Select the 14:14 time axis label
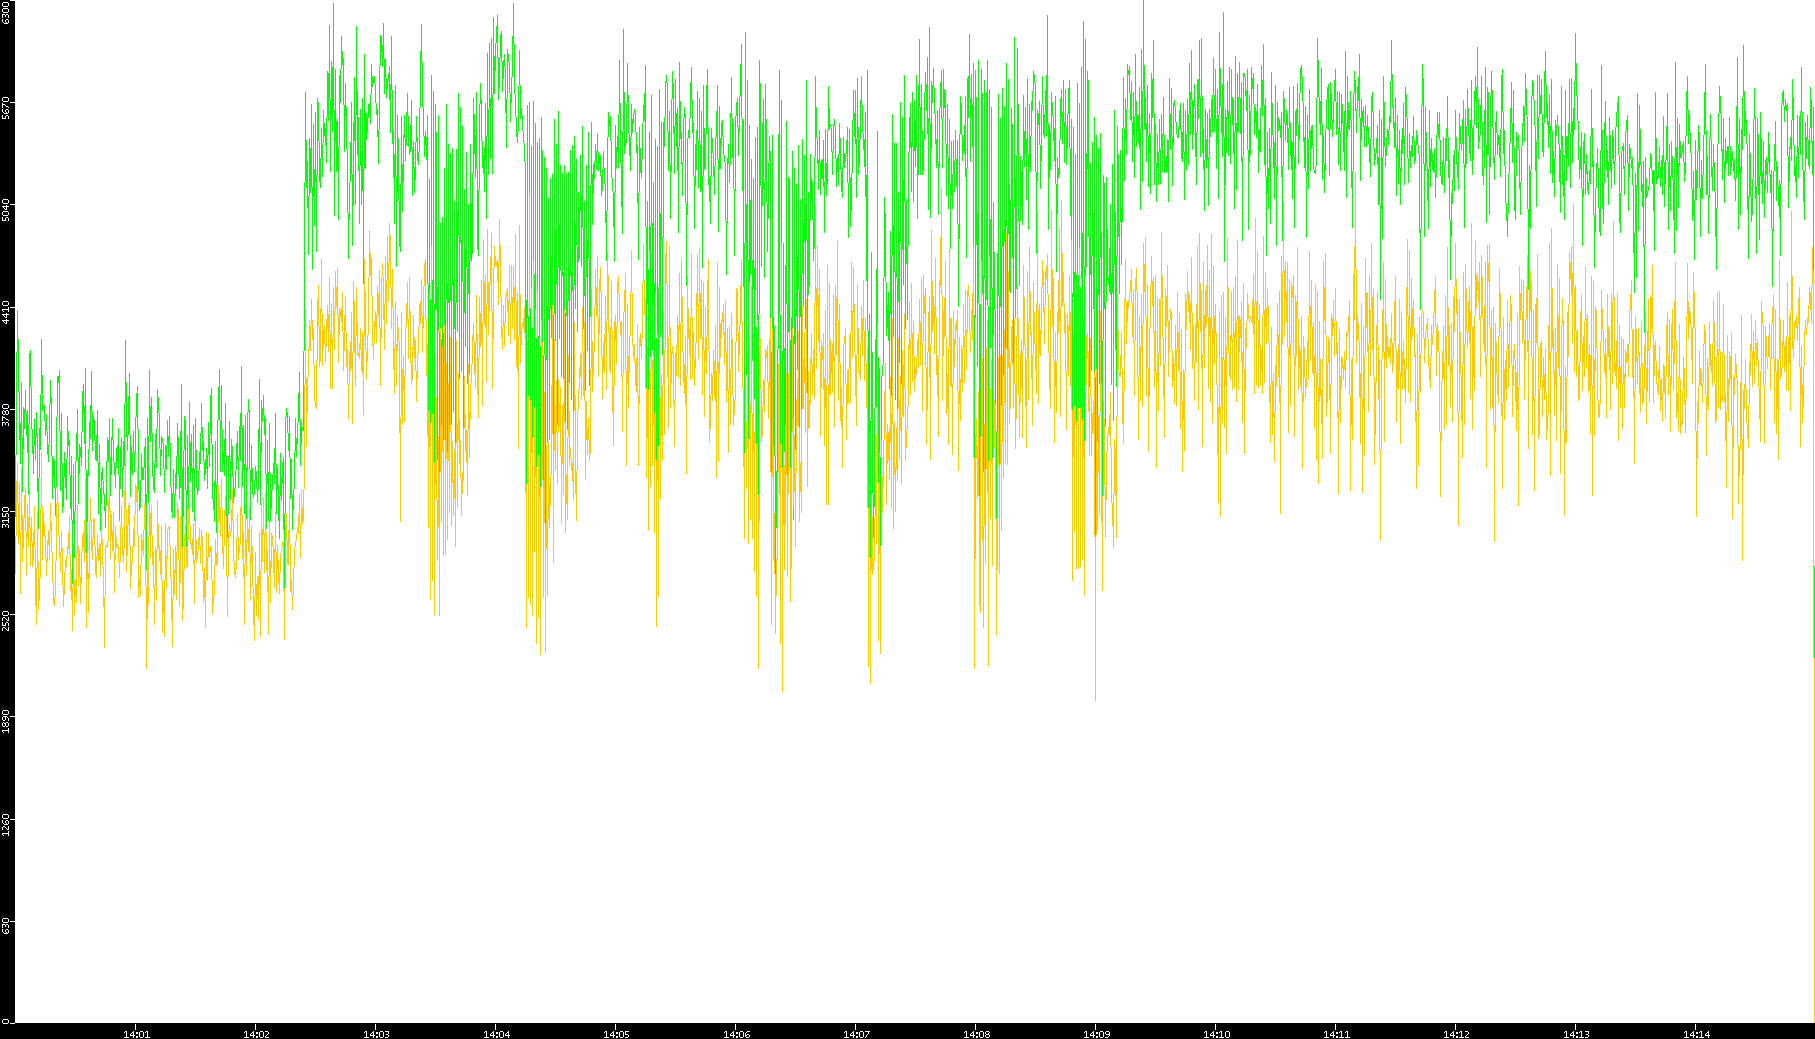 tap(1696, 1034)
